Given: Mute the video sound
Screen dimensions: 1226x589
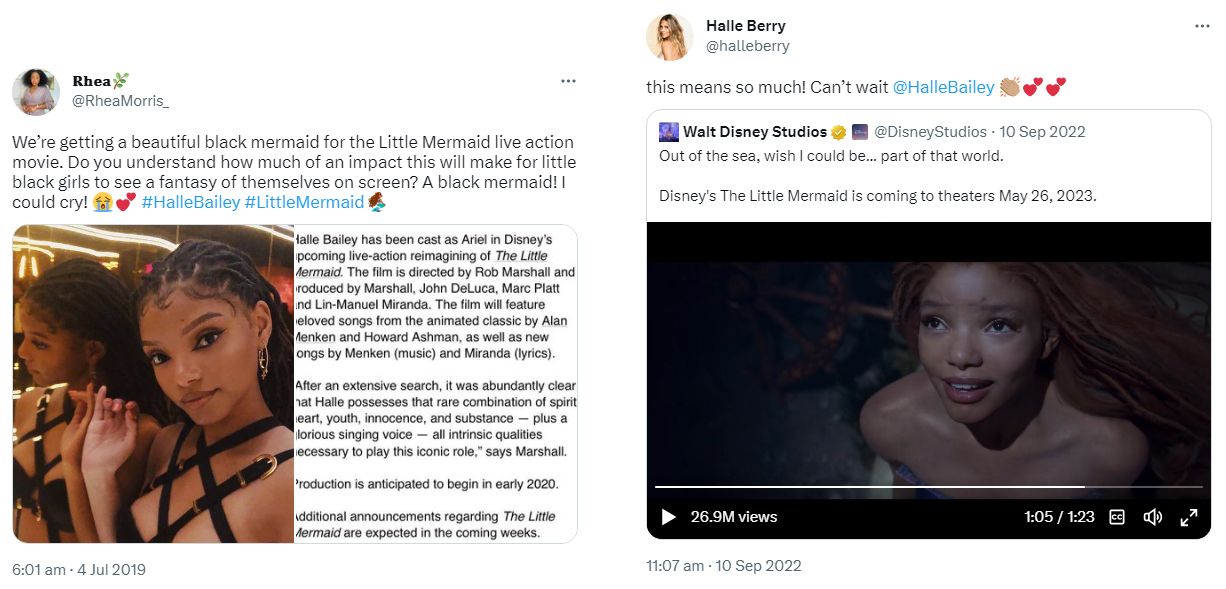Looking at the screenshot, I should pyautogui.click(x=1153, y=517).
